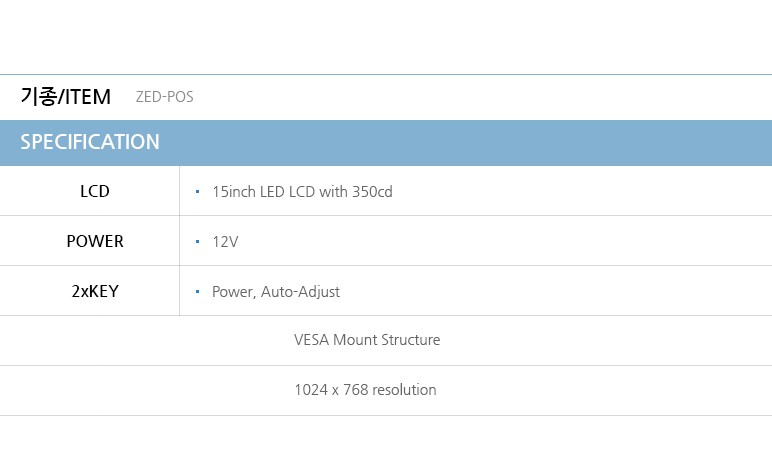Click the word 'VESA'
The image size is (772, 470).
(x=311, y=340)
